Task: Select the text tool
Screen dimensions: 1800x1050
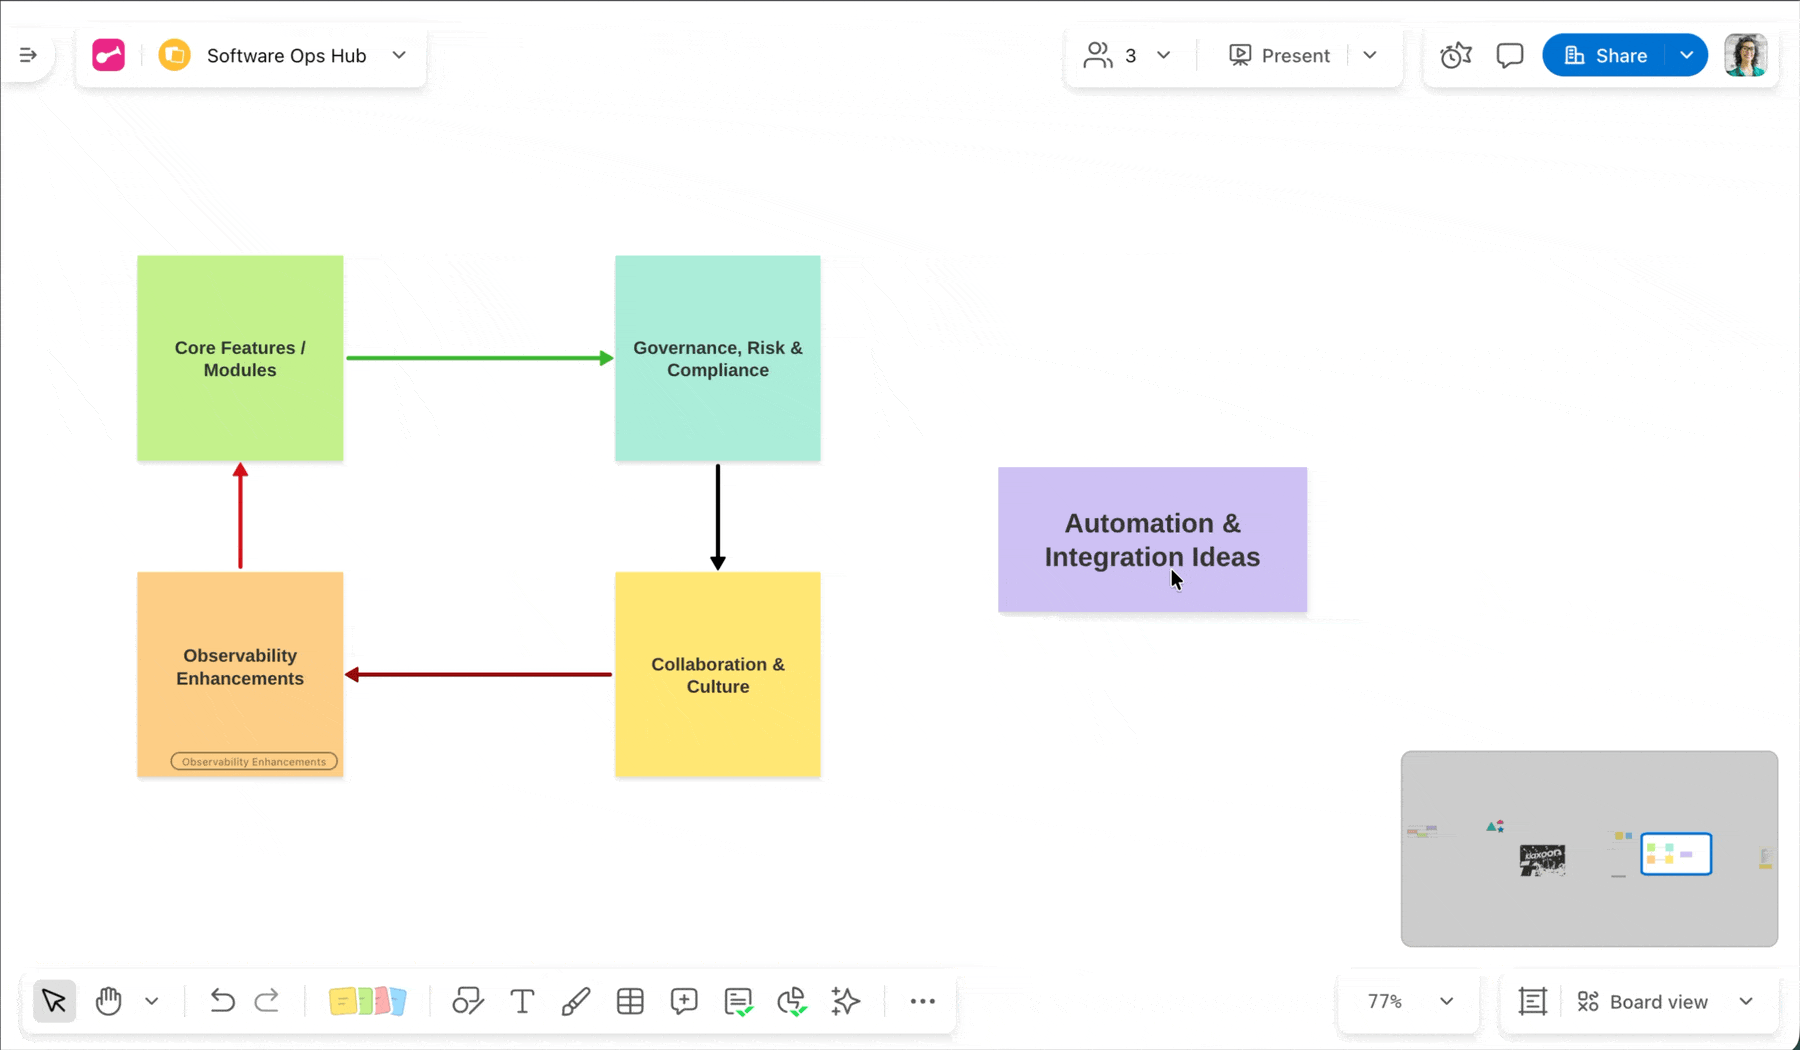Action: (522, 1001)
